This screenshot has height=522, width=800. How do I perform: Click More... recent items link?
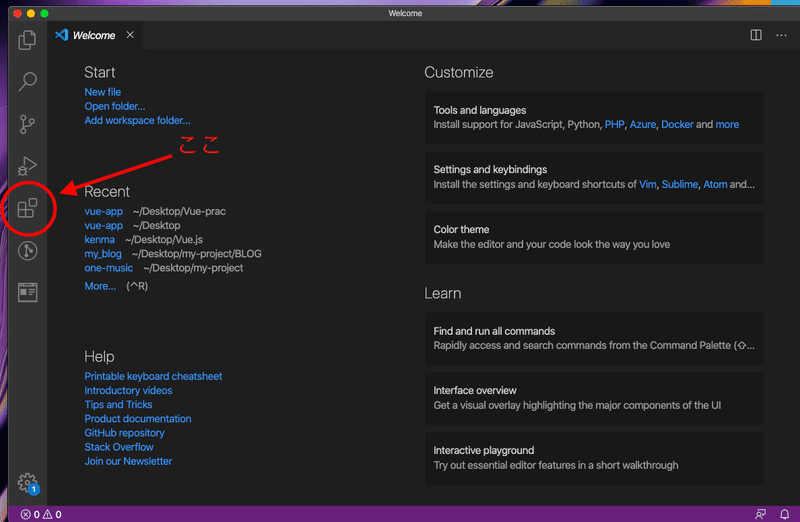tap(100, 286)
